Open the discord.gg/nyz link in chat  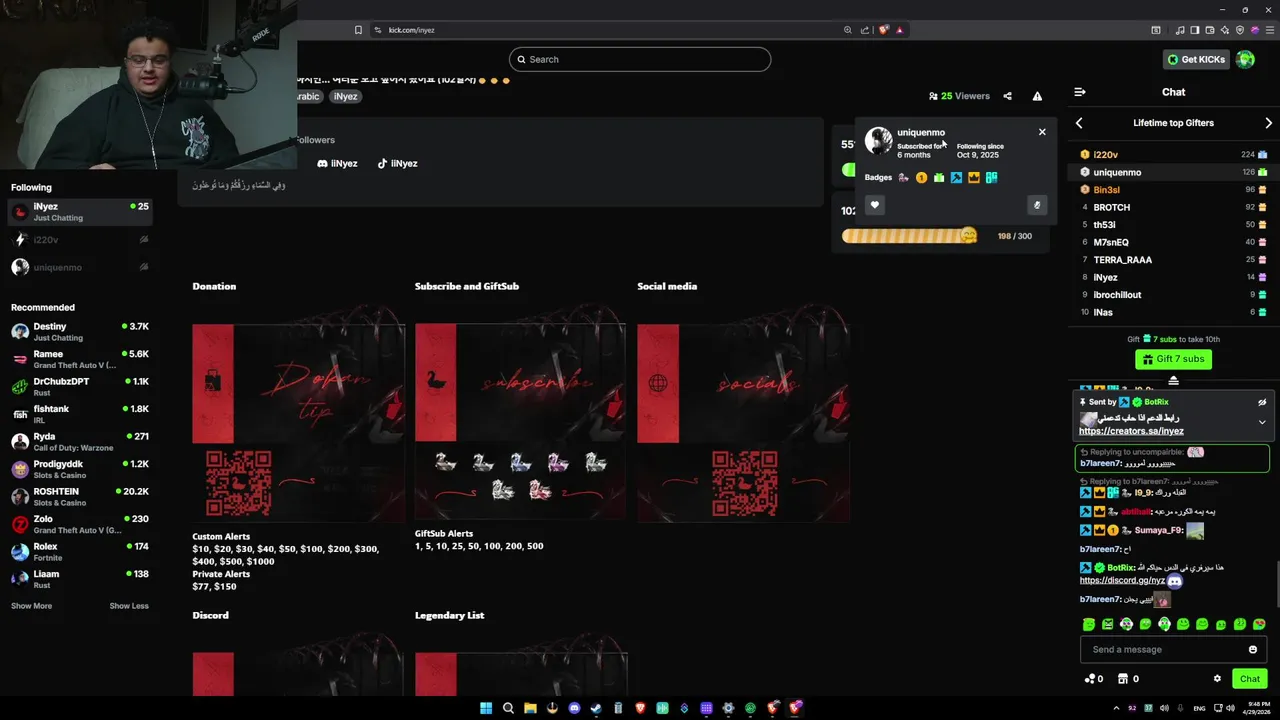pyautogui.click(x=1122, y=580)
